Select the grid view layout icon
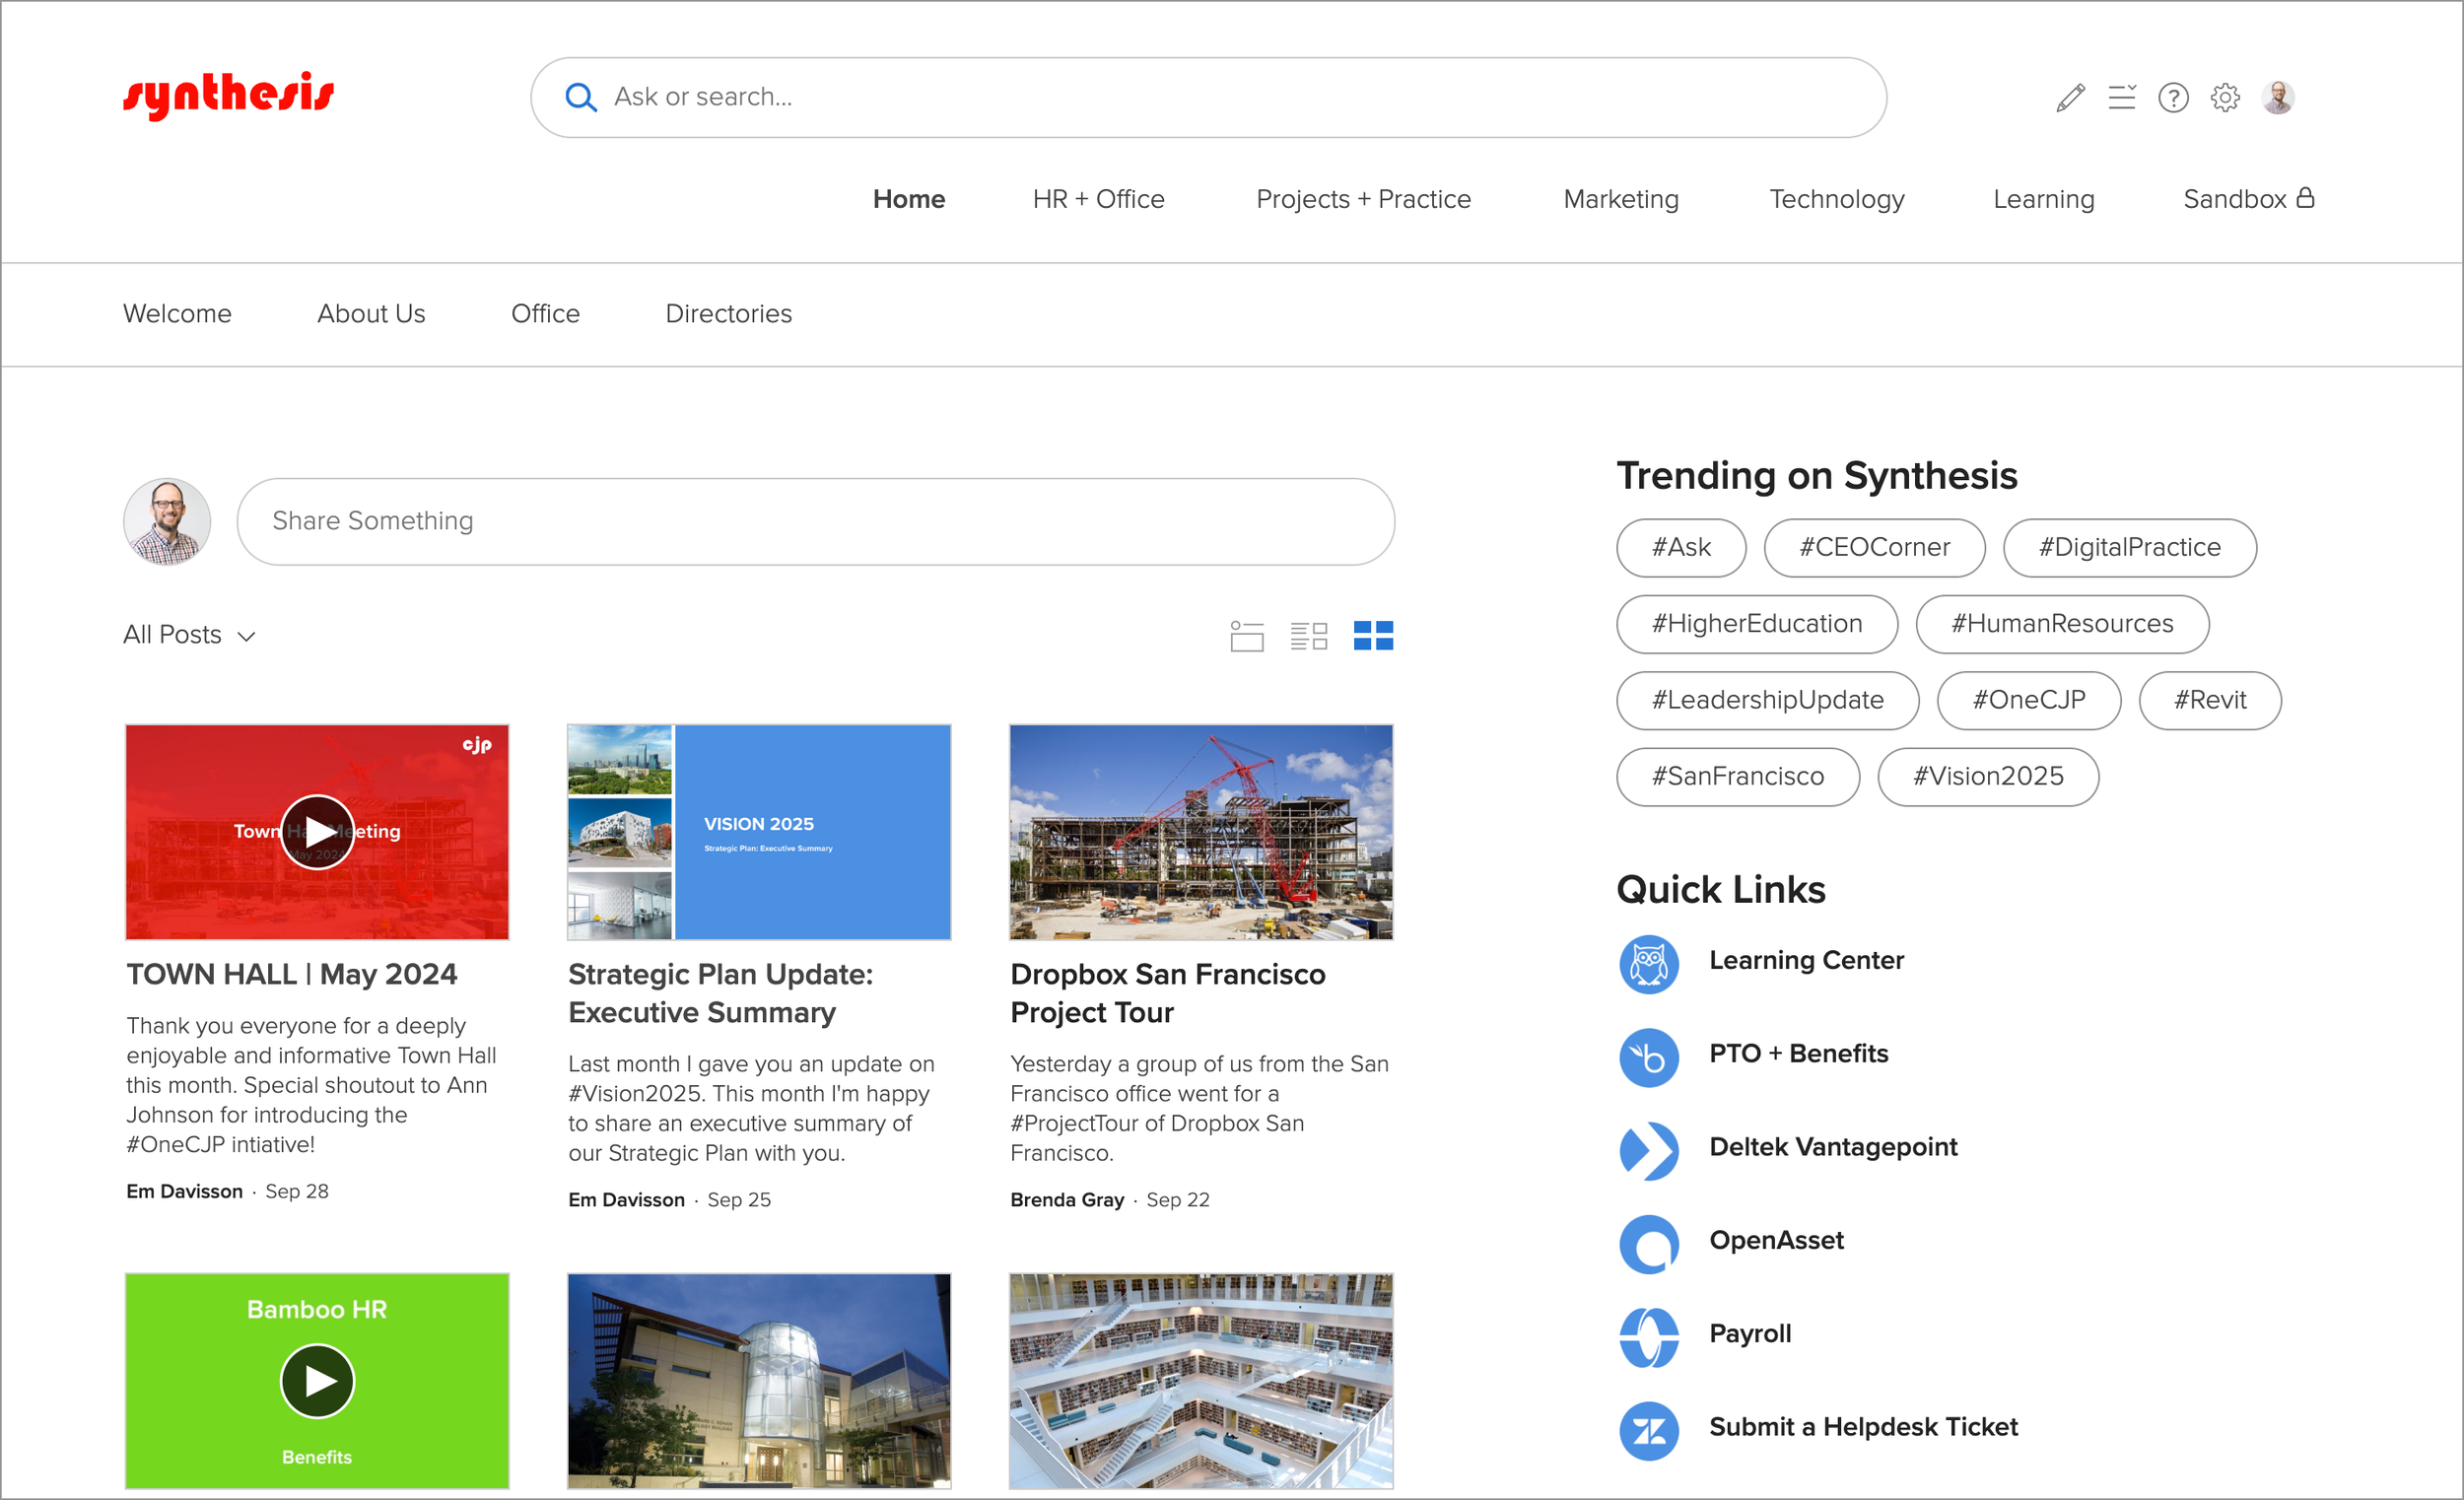 [1373, 636]
